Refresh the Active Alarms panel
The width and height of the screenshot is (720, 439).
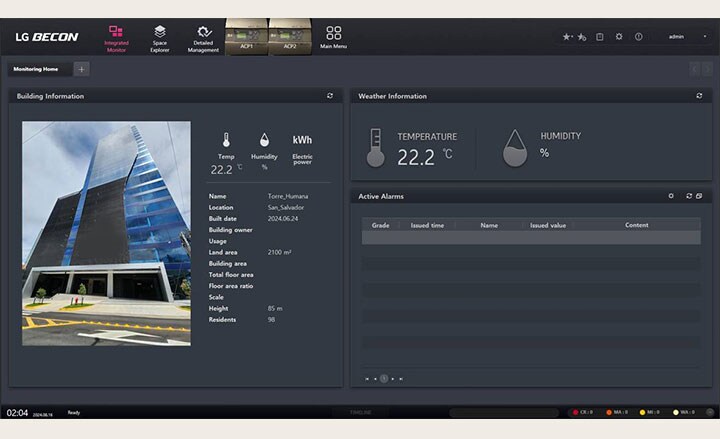pyautogui.click(x=689, y=196)
